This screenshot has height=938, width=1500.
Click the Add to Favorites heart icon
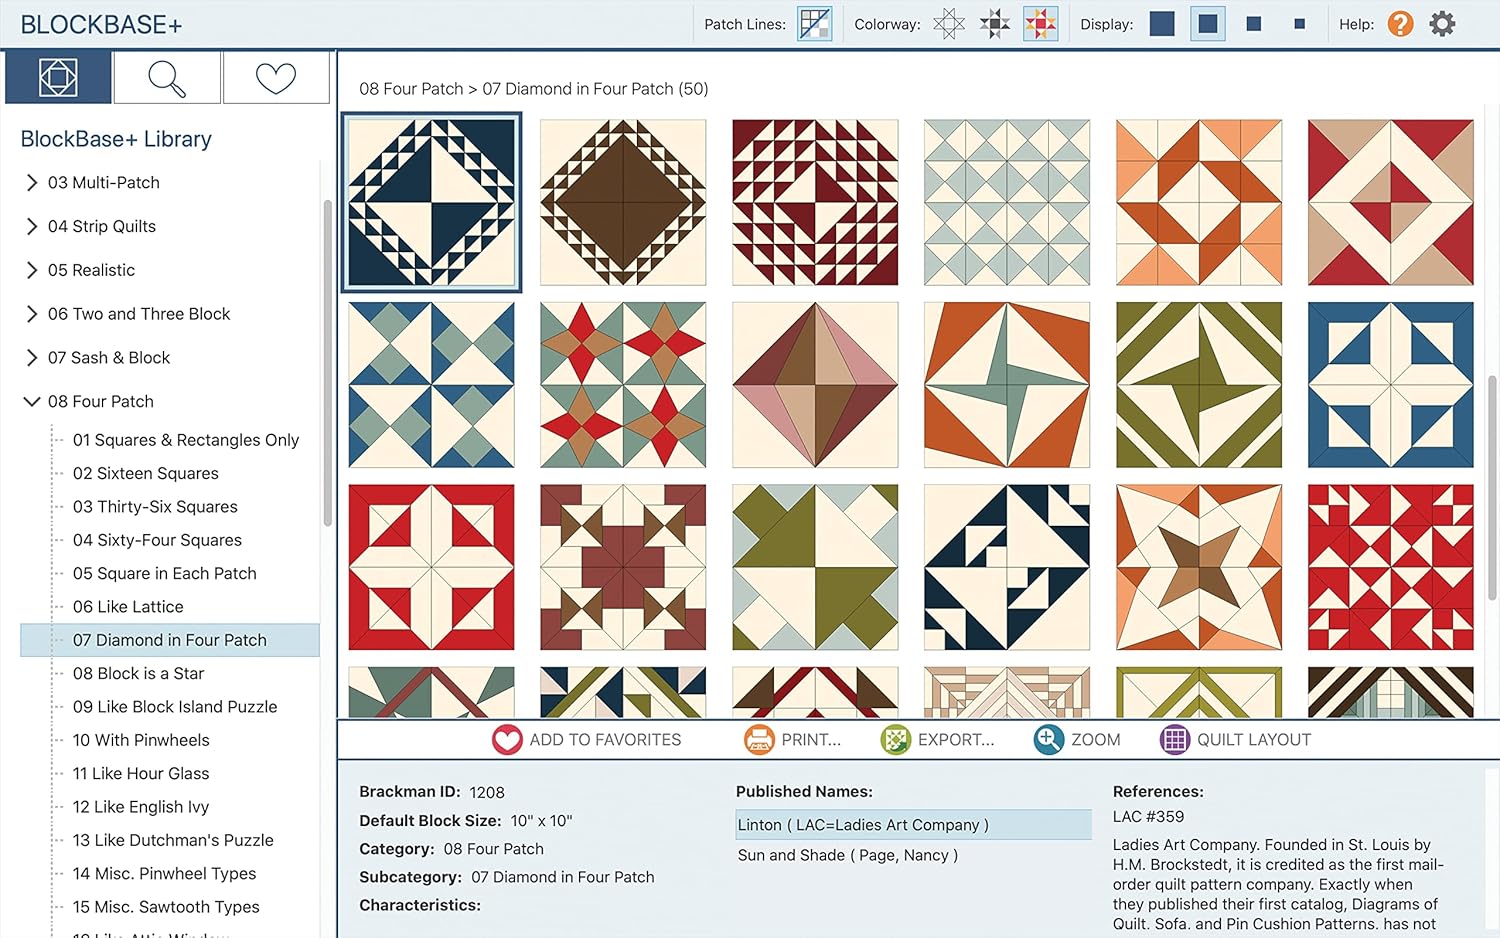507,740
